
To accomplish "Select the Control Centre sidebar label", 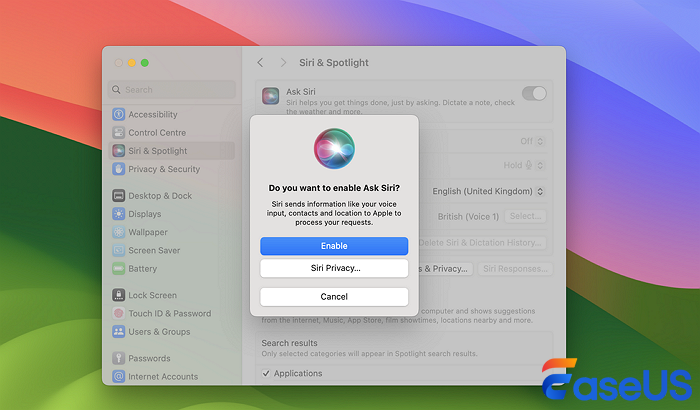I will [x=157, y=133].
